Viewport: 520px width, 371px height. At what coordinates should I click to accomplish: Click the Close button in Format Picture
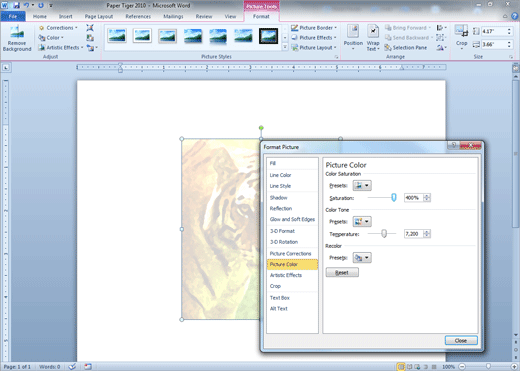click(x=461, y=340)
